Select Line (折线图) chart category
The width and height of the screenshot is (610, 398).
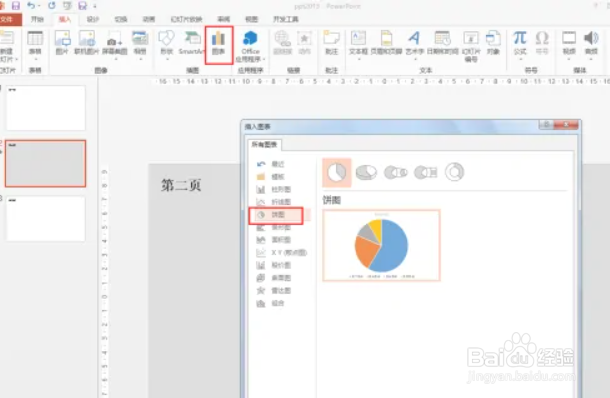click(280, 202)
